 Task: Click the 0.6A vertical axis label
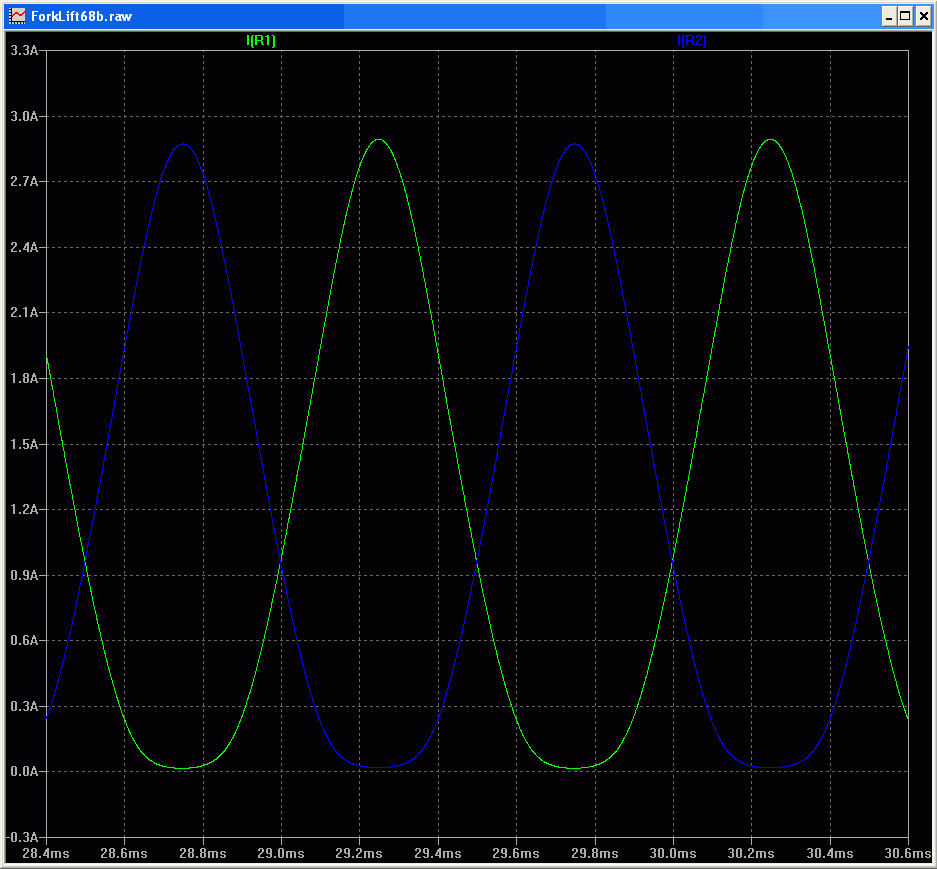click(25, 640)
